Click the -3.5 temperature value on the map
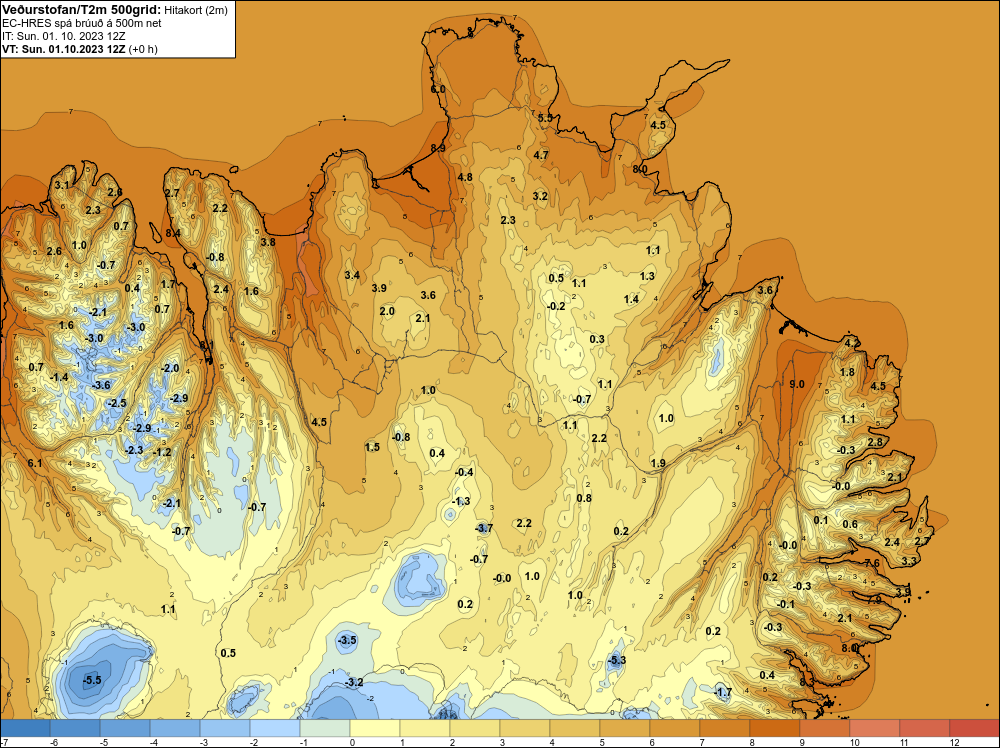The image size is (1000, 748). click(347, 640)
